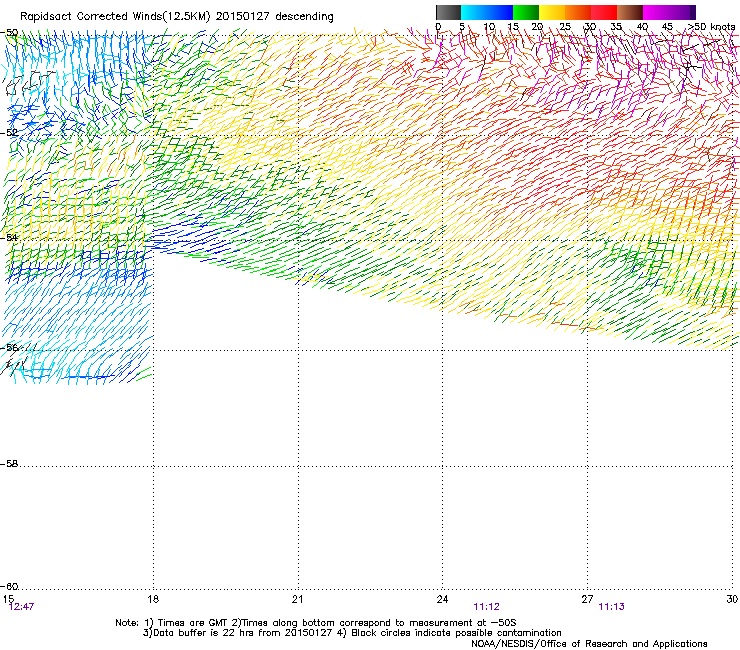This screenshot has height=650, width=740.
Task: Click the '45' tick label in the legend
Action: (667, 27)
